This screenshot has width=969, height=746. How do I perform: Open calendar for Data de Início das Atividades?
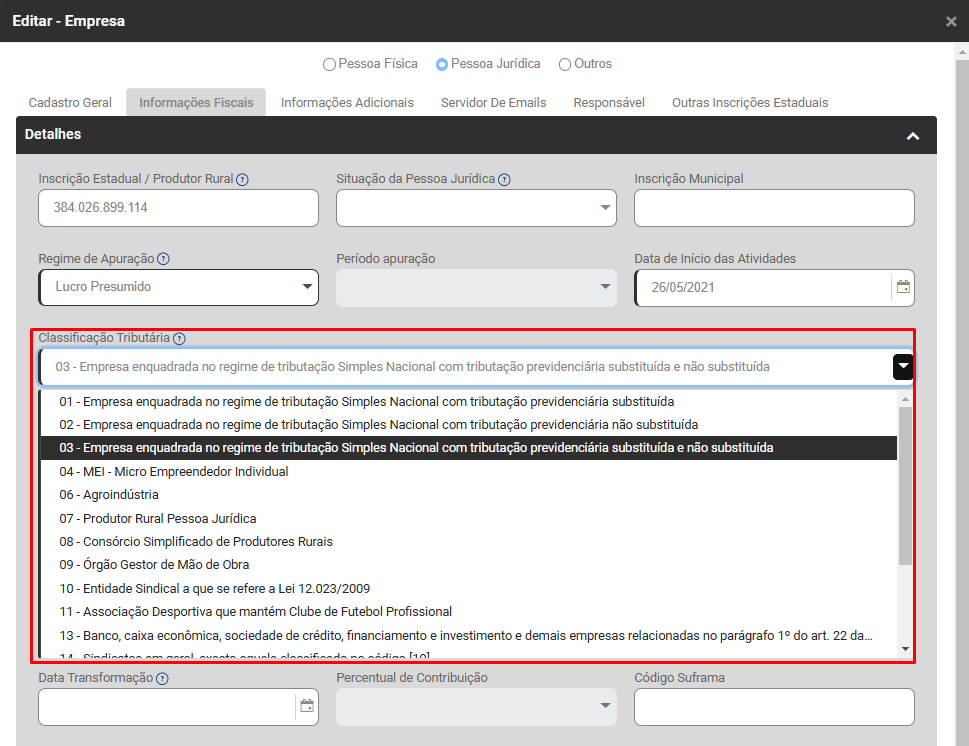coord(903,287)
